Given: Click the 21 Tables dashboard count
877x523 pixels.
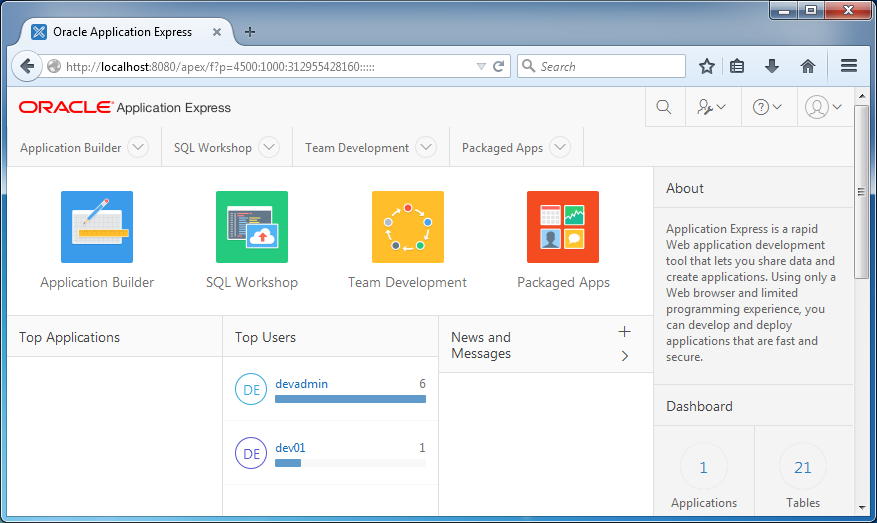Looking at the screenshot, I should (803, 467).
